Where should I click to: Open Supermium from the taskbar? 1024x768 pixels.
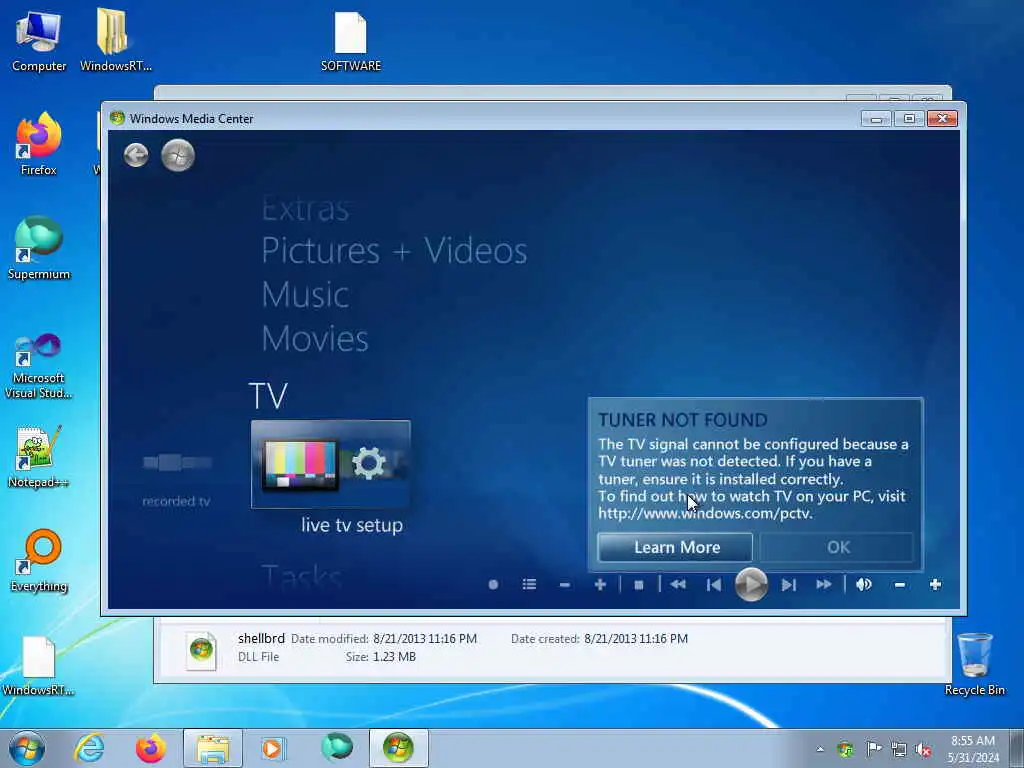pyautogui.click(x=337, y=748)
